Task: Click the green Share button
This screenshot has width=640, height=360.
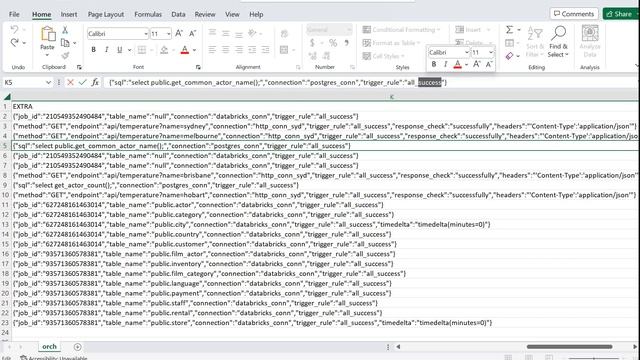Action: coord(620,14)
